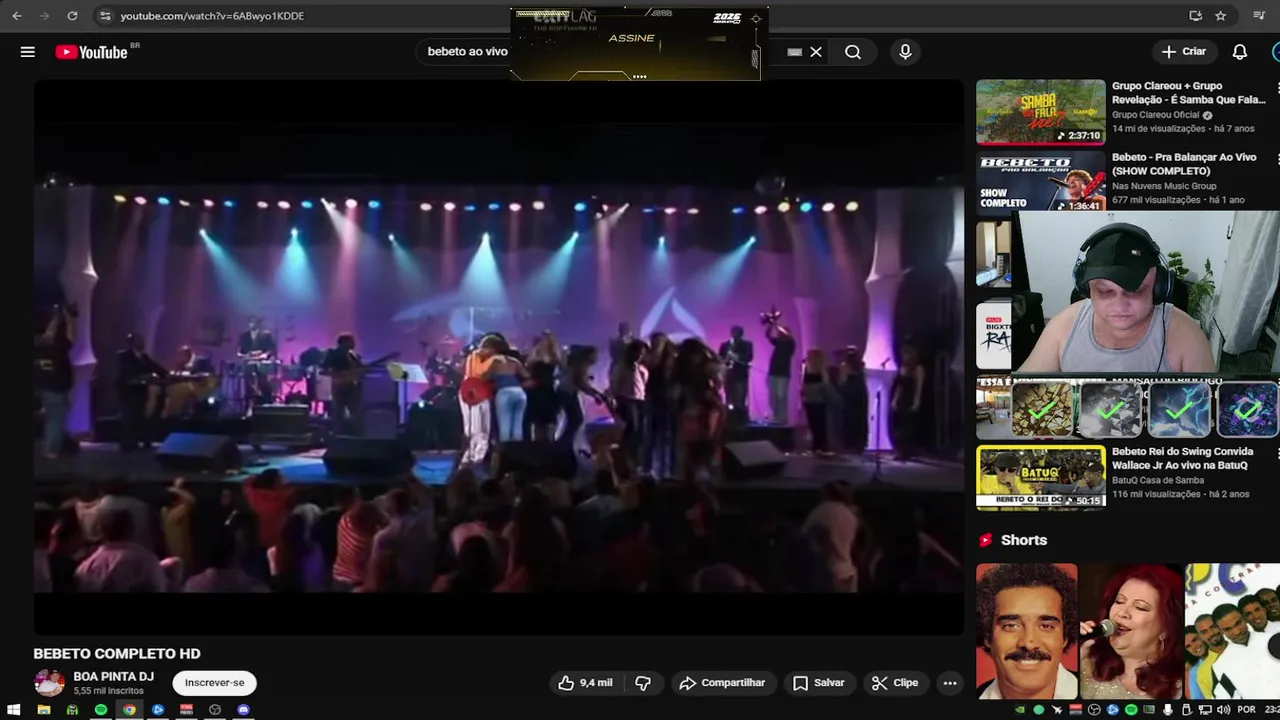
Task: Go to the YouTube home logo
Action: coord(91,52)
